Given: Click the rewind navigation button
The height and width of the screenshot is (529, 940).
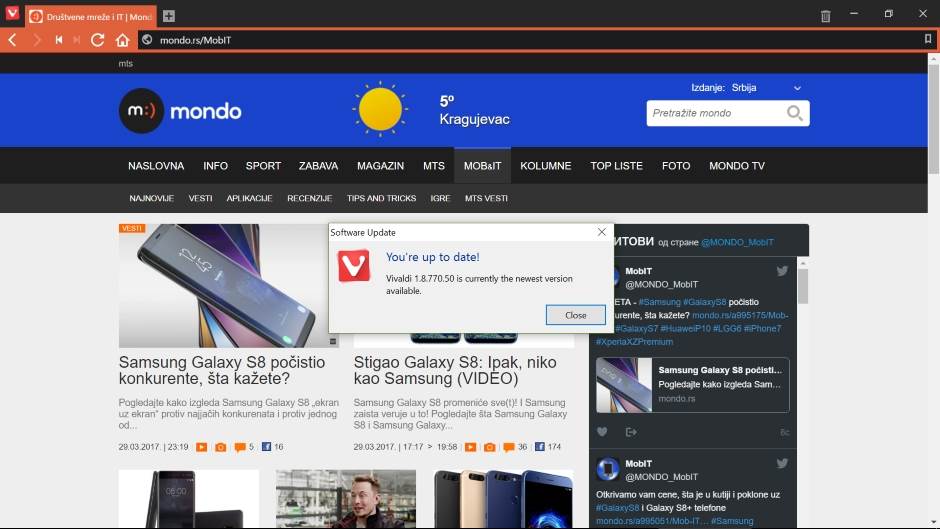Looking at the screenshot, I should point(59,40).
